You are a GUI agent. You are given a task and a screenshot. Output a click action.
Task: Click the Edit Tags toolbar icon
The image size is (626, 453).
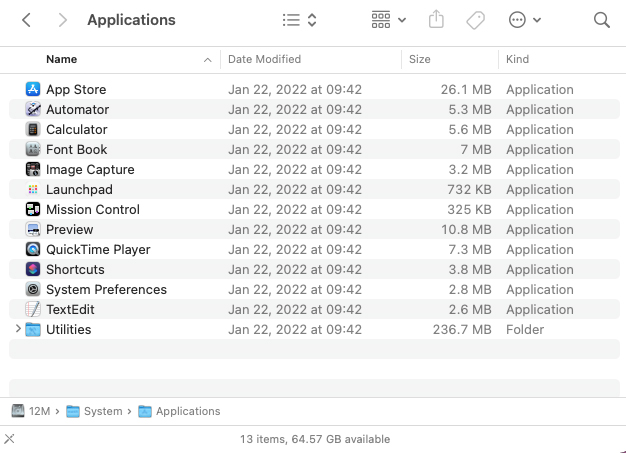click(x=476, y=20)
